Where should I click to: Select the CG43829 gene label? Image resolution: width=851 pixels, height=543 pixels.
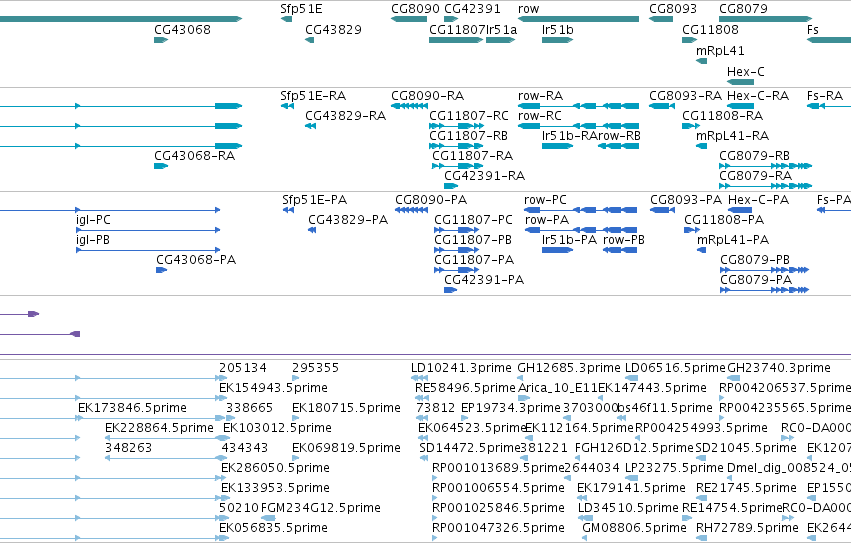click(x=333, y=30)
